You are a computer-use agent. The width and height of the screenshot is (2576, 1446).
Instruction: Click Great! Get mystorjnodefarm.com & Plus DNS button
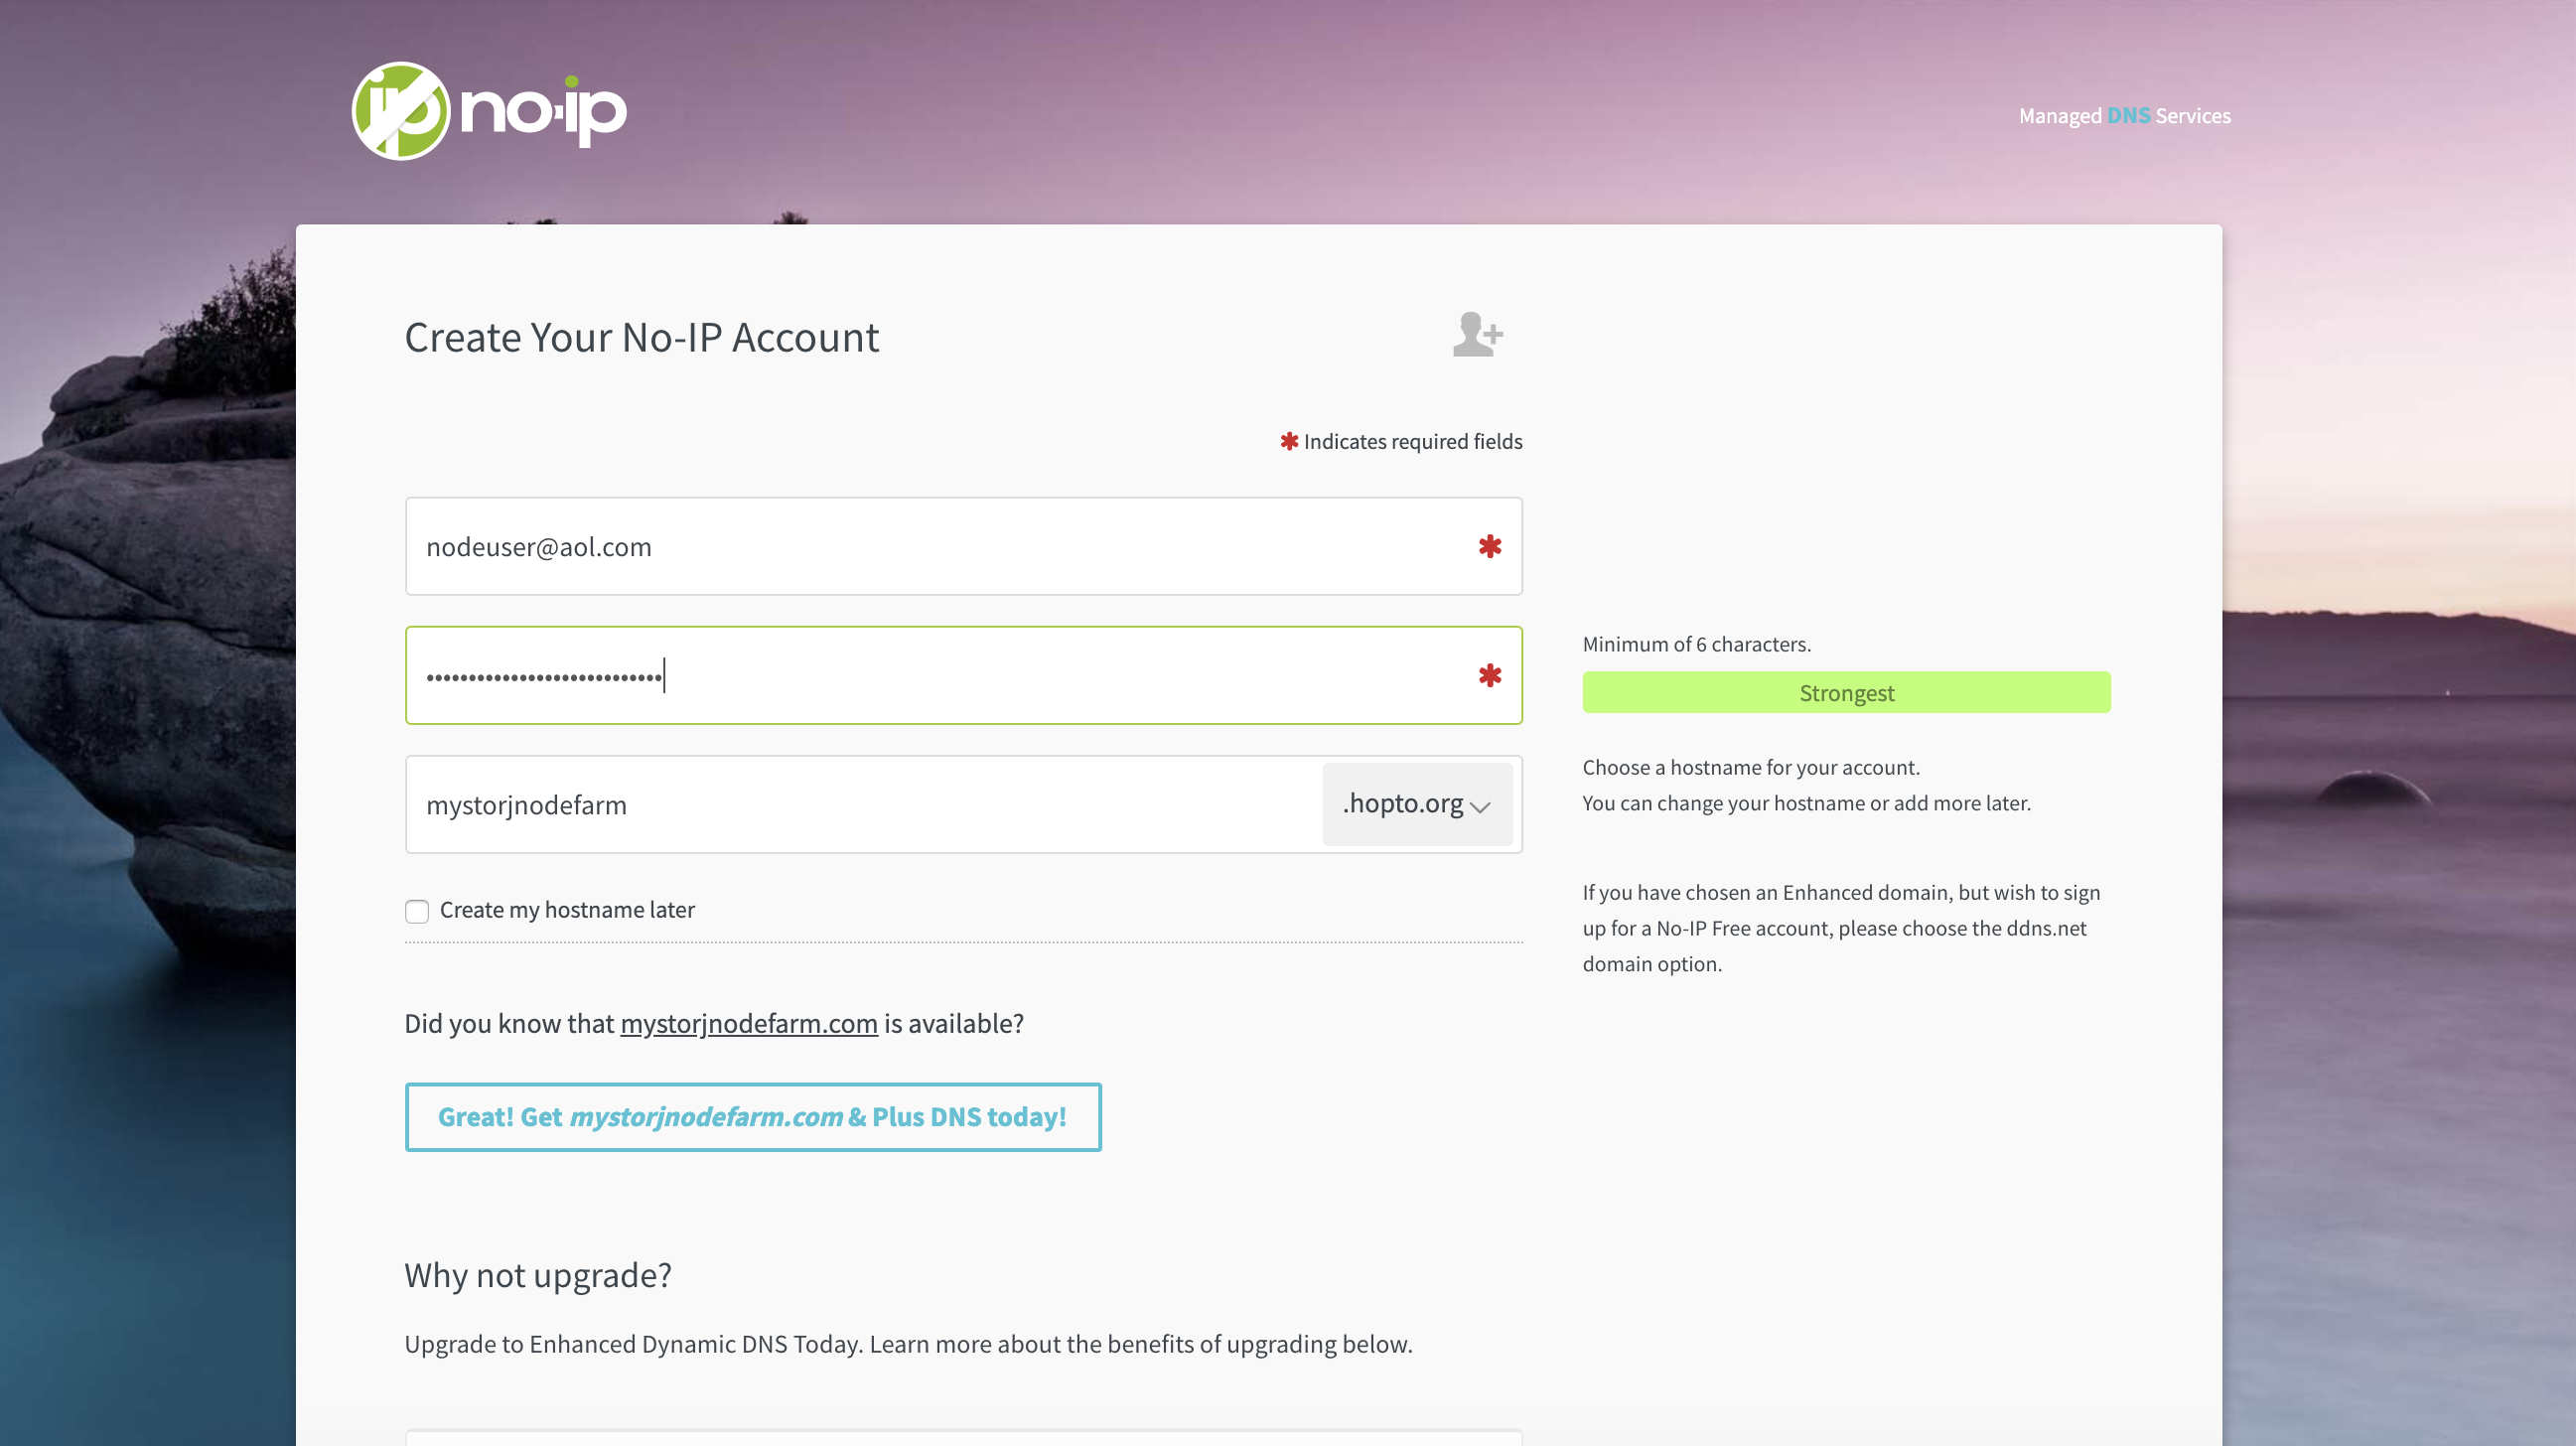click(x=753, y=1117)
